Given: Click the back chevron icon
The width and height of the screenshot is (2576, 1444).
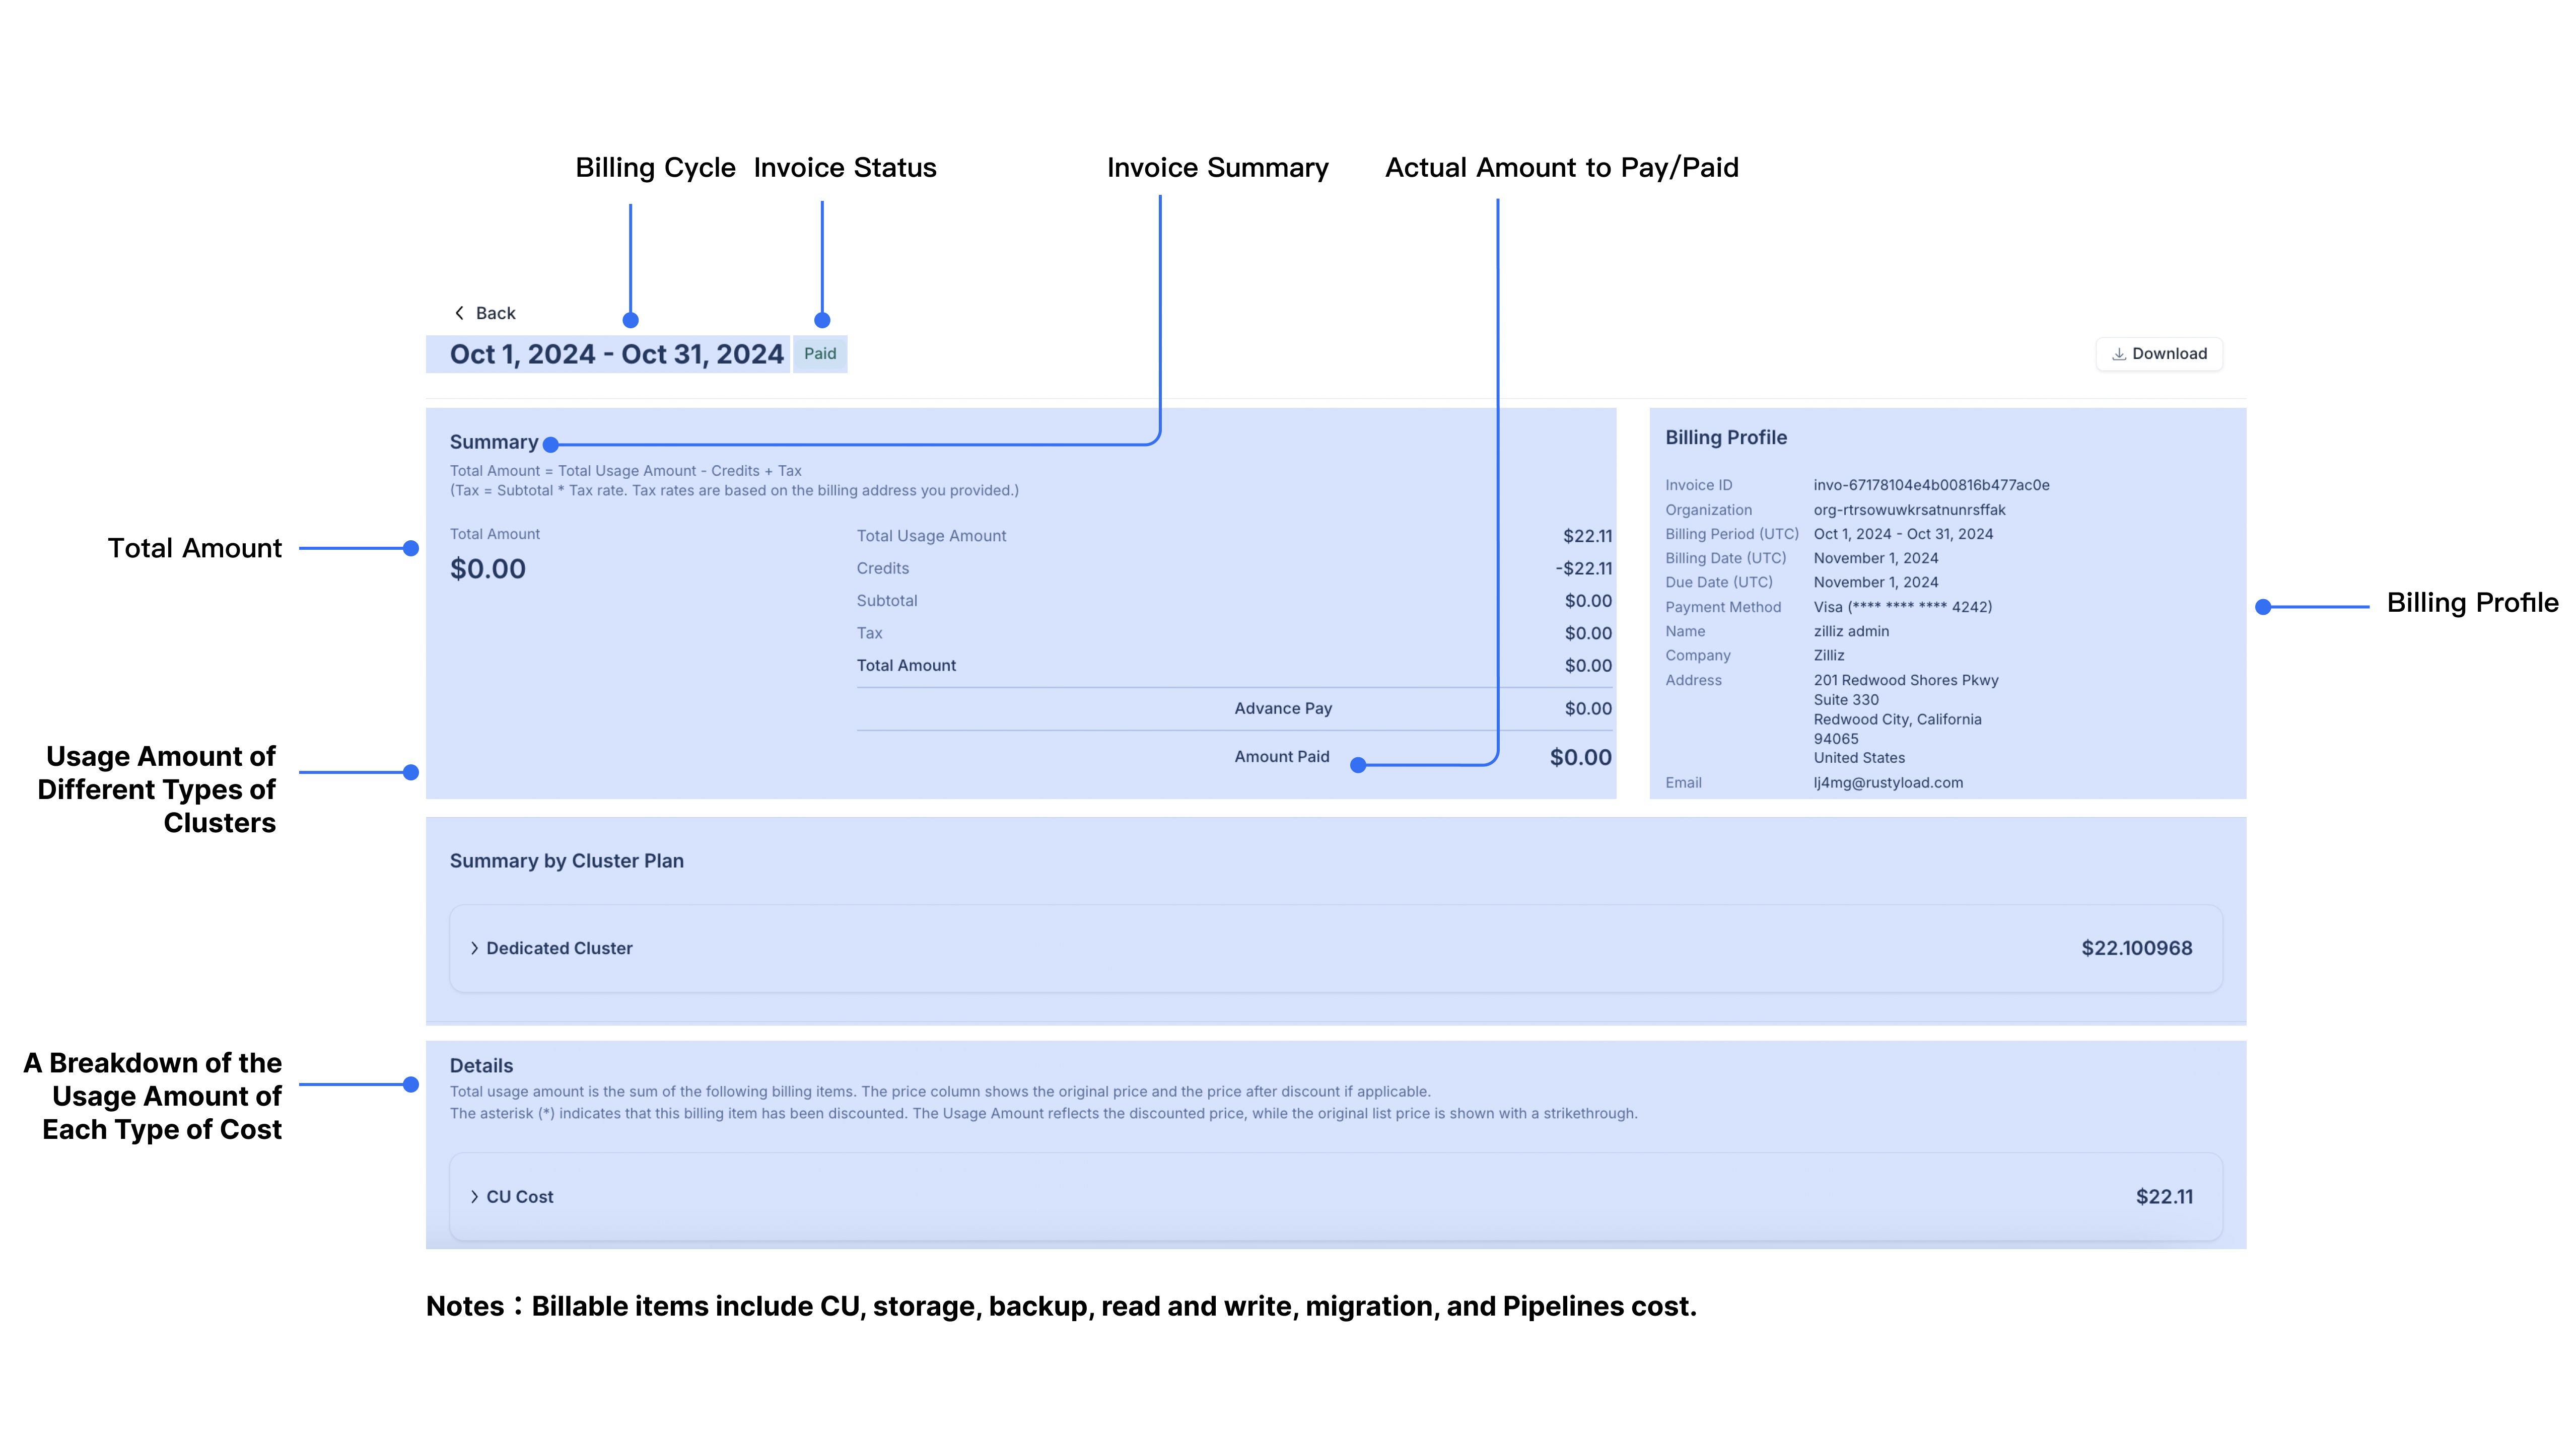Looking at the screenshot, I should point(459,312).
